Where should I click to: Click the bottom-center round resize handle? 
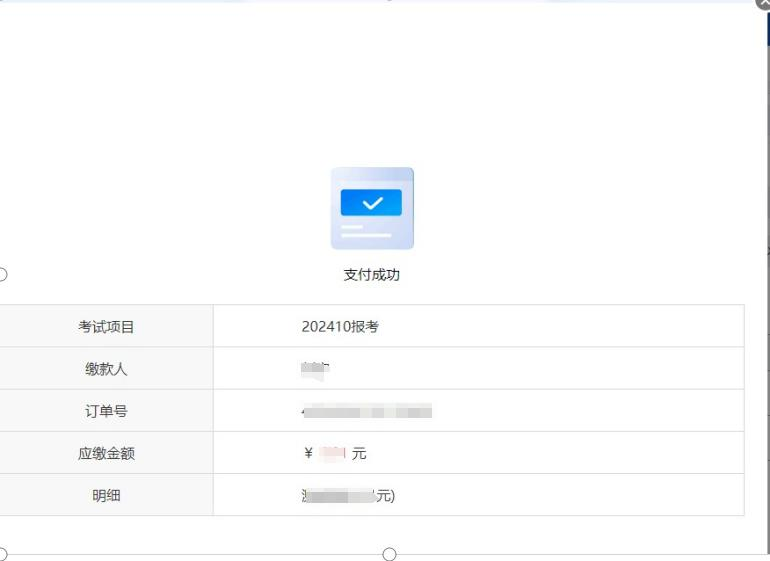coord(389,554)
